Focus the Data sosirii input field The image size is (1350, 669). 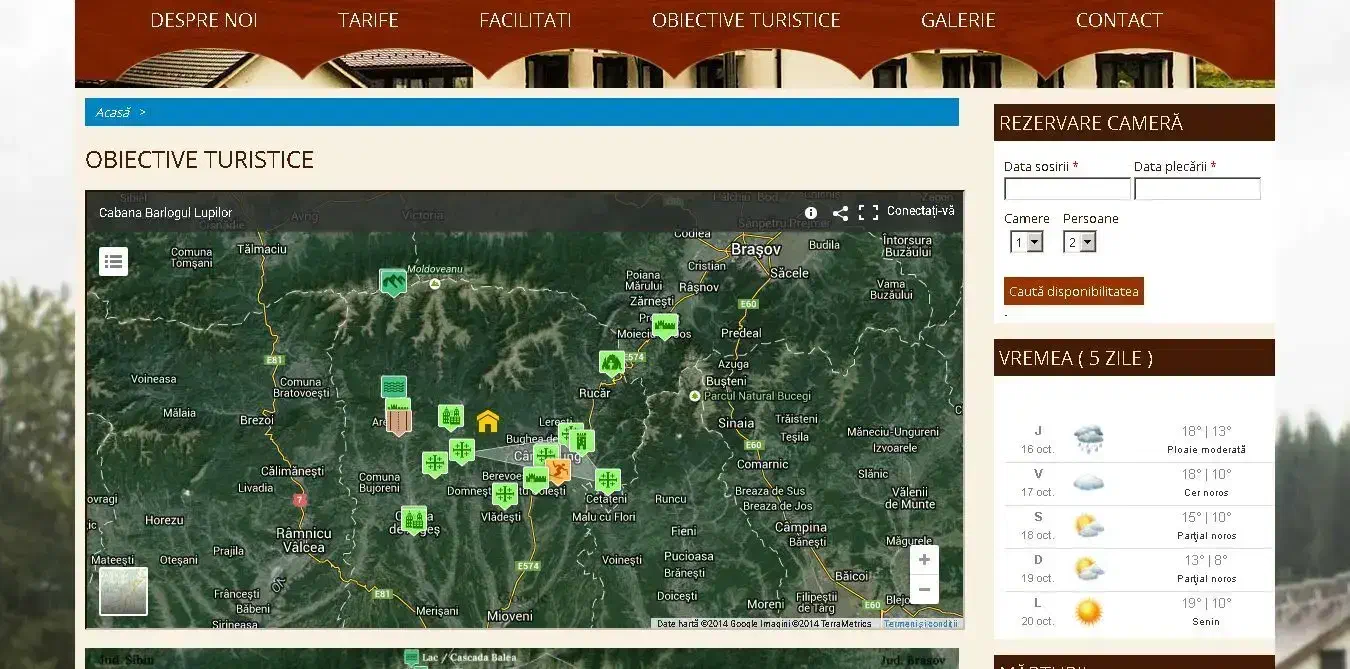point(1067,189)
